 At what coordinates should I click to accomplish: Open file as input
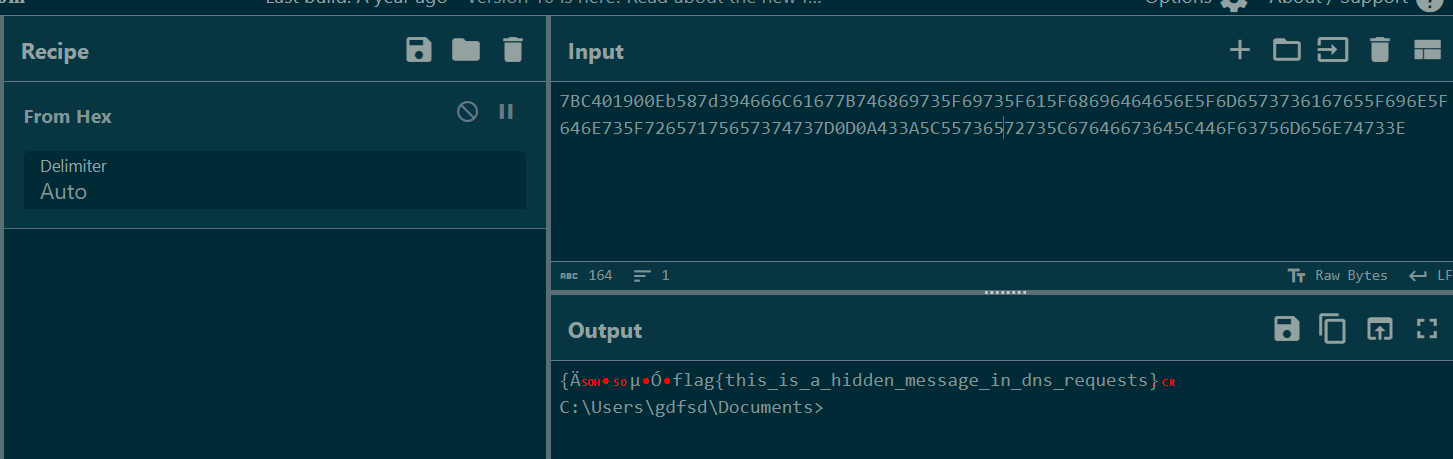(x=1332, y=50)
